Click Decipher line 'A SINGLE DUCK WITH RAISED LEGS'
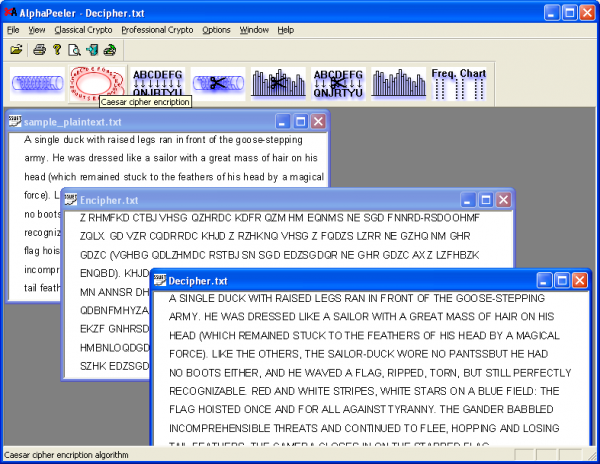Viewport: 600px width, 464px height. tap(357, 298)
